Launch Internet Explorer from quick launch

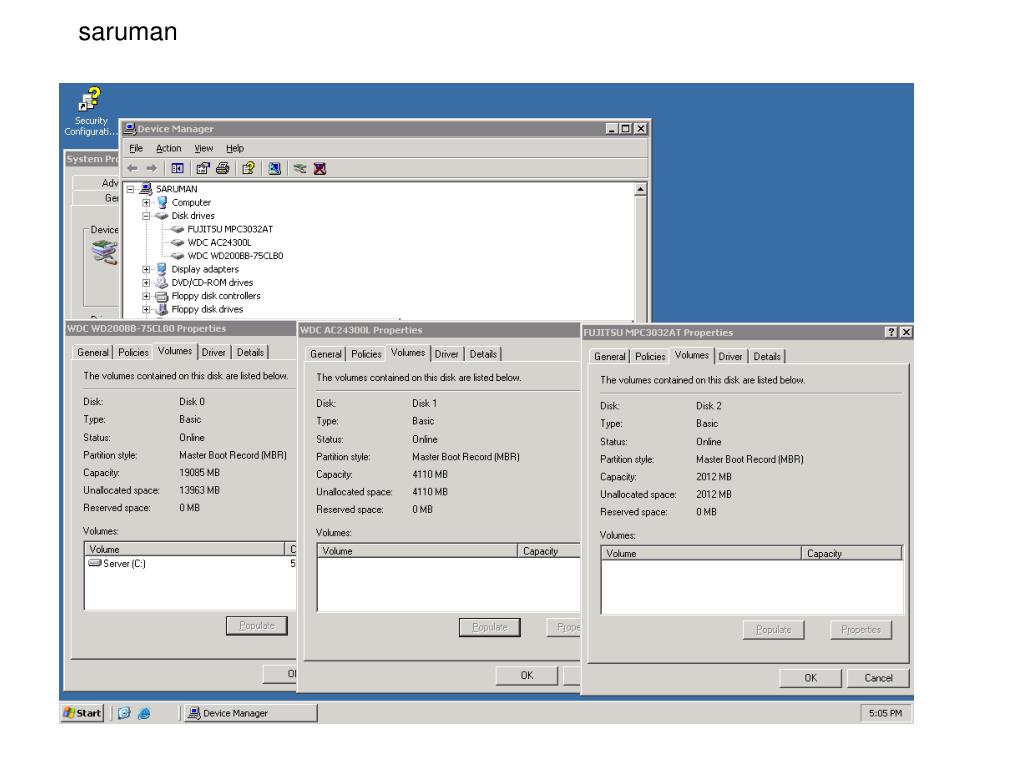tap(144, 713)
